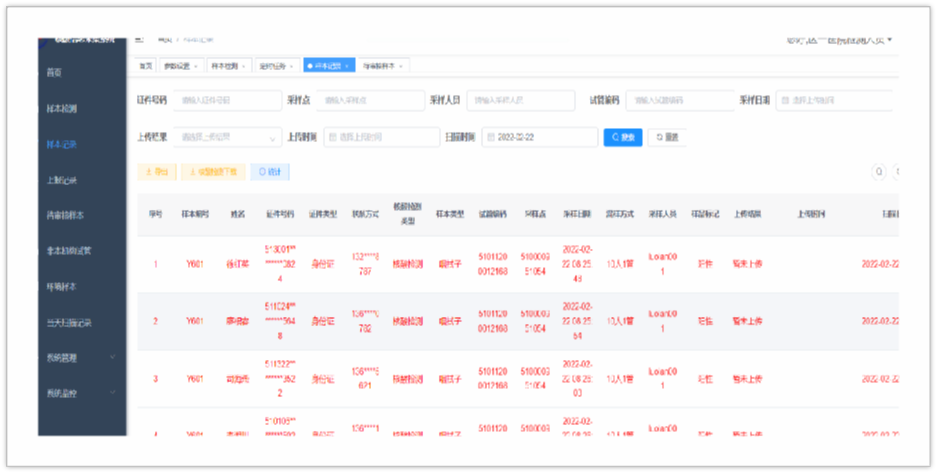Viewport: 938px width, 474px height.
Task: Click the reset button beside search
Action: click(667, 137)
